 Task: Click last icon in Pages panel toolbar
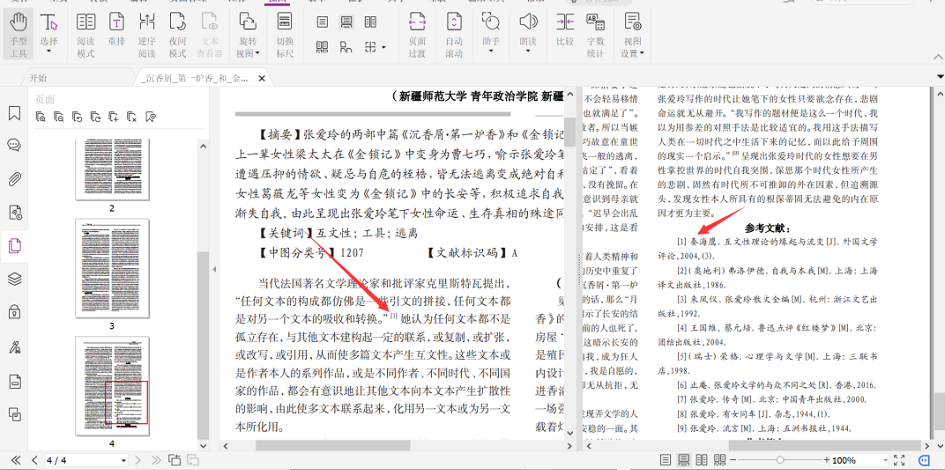coord(151,117)
